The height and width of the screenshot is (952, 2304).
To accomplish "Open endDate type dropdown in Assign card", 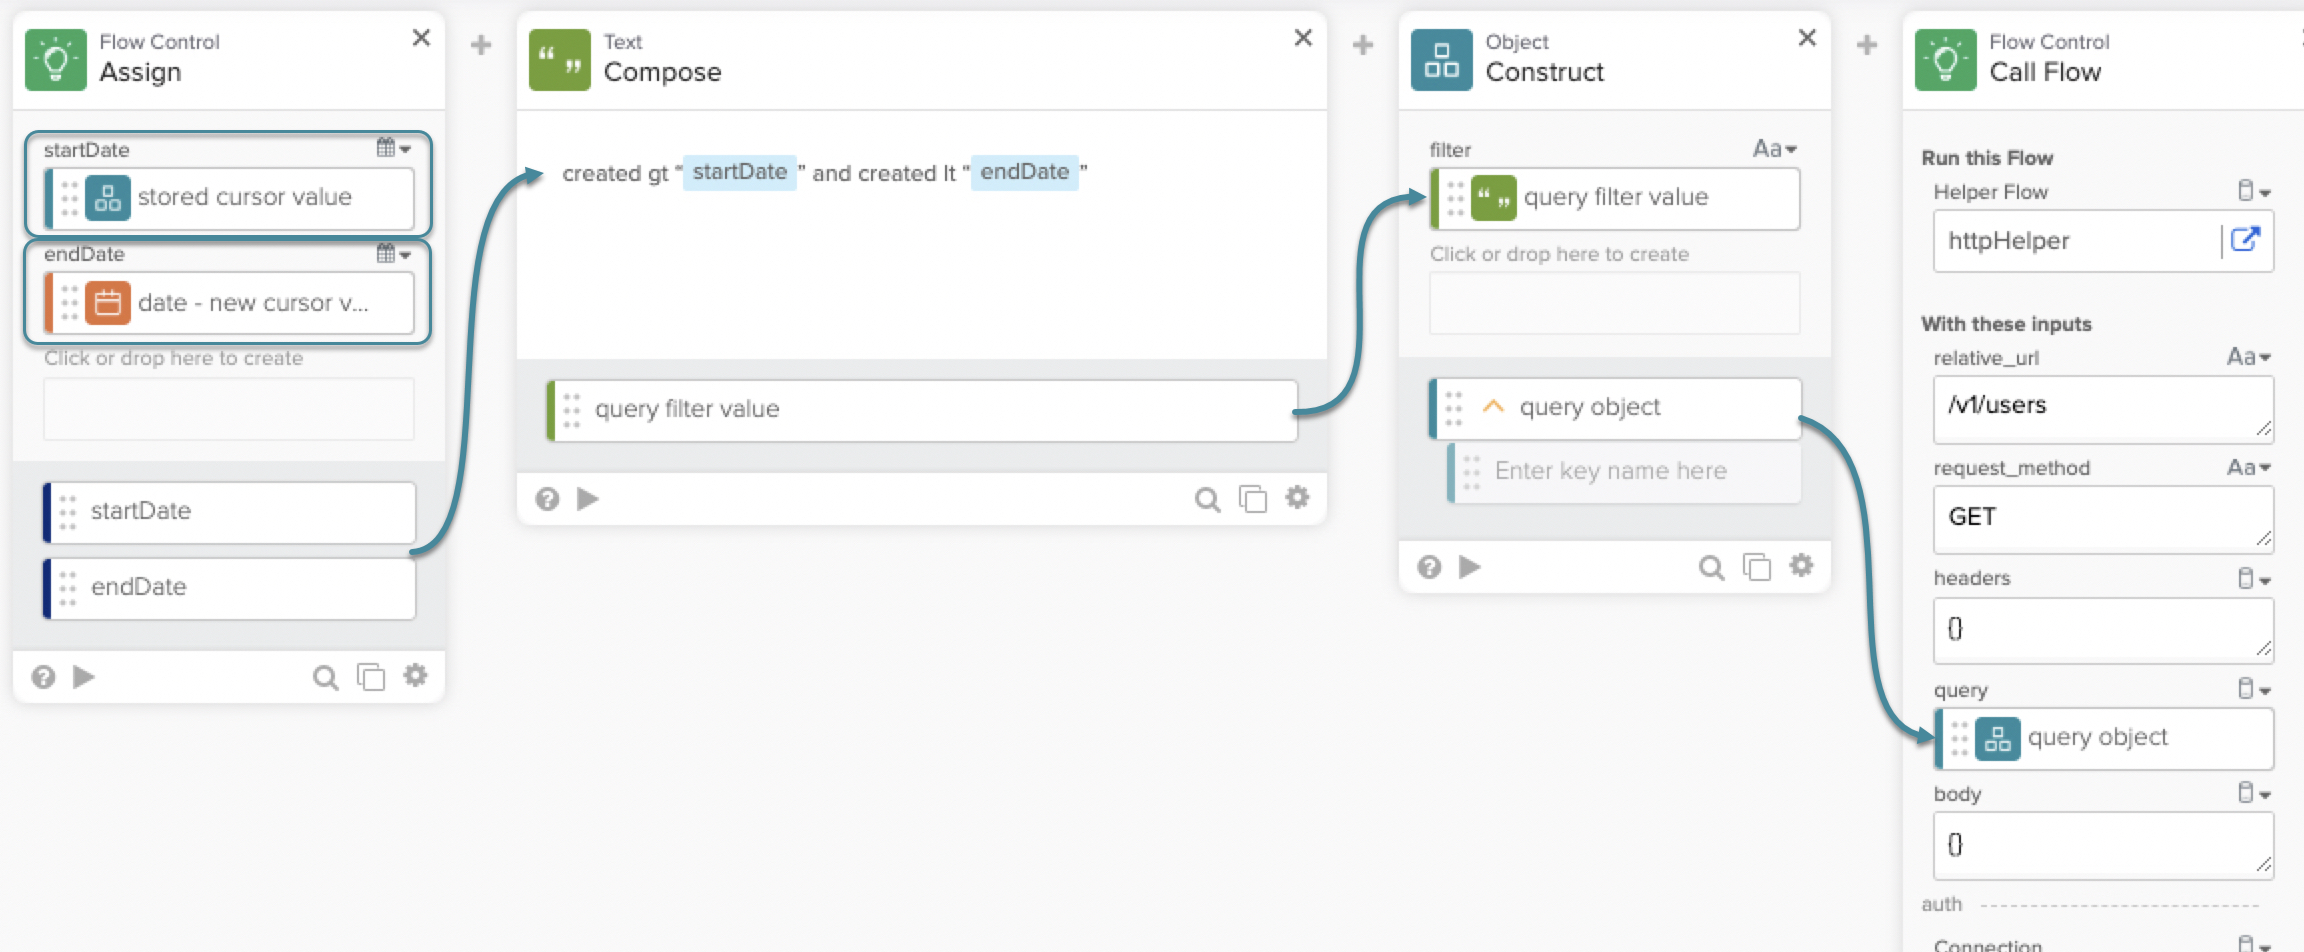I will (394, 254).
